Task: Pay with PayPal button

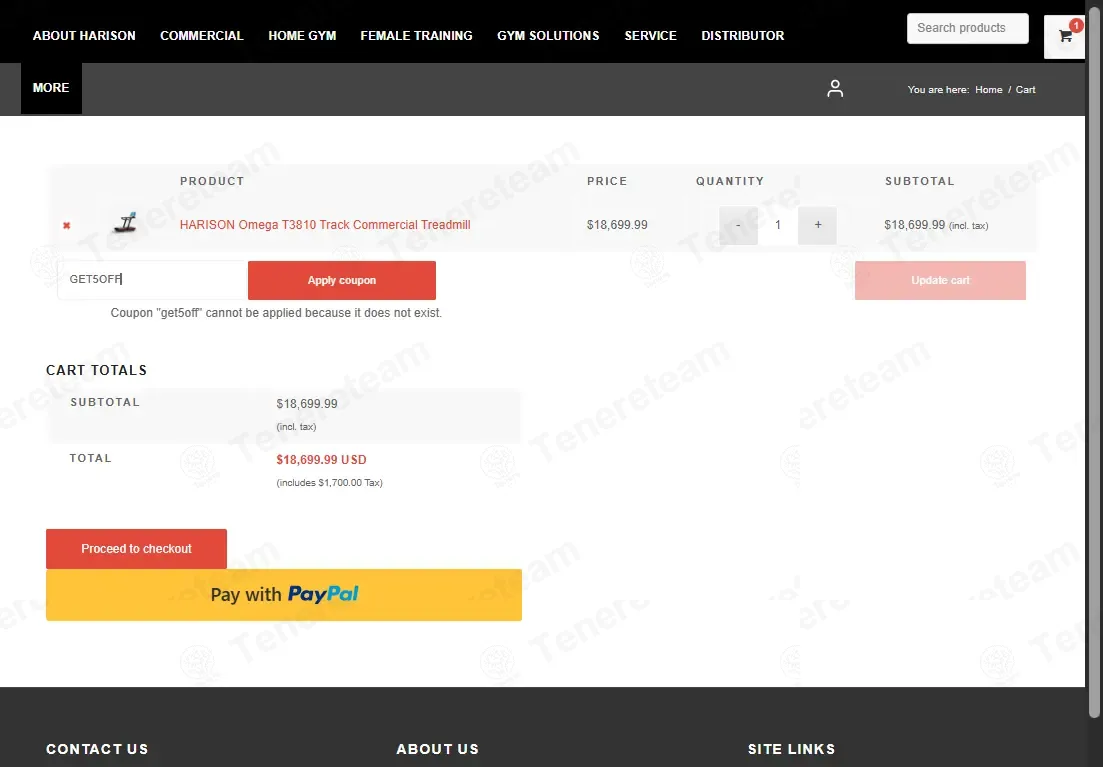Action: [284, 595]
